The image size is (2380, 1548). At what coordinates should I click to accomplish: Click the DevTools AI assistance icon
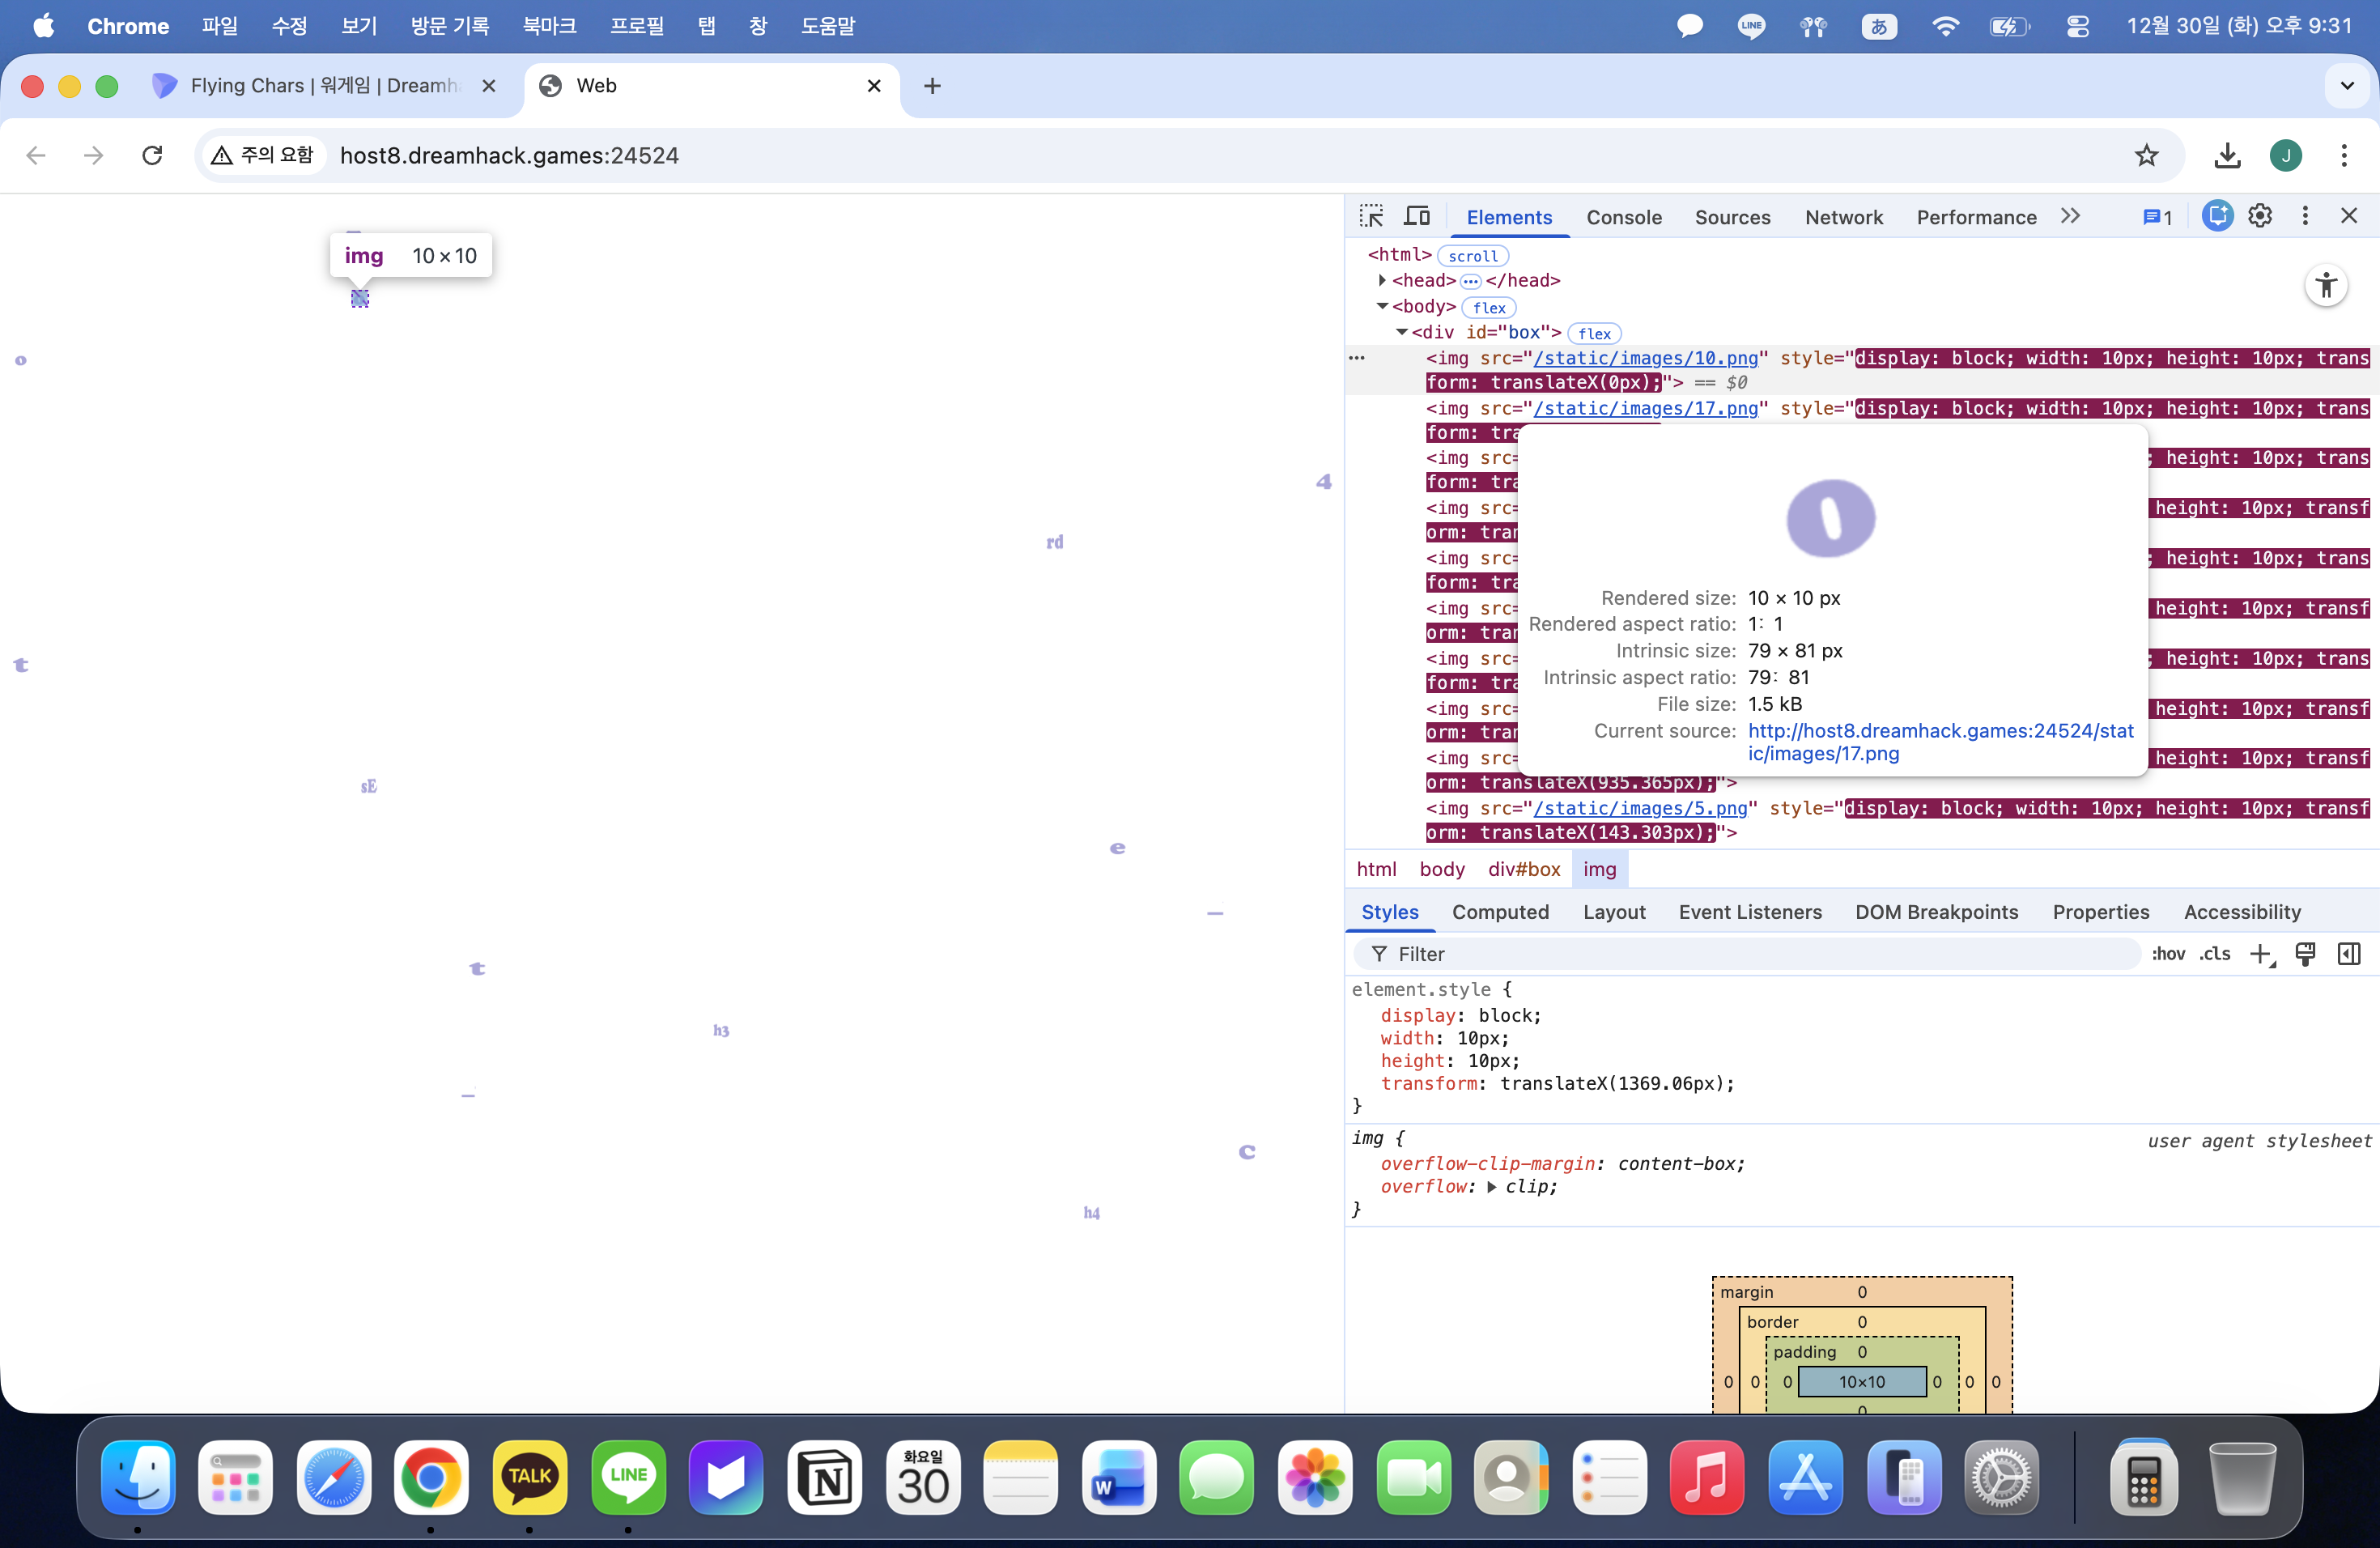point(2217,216)
